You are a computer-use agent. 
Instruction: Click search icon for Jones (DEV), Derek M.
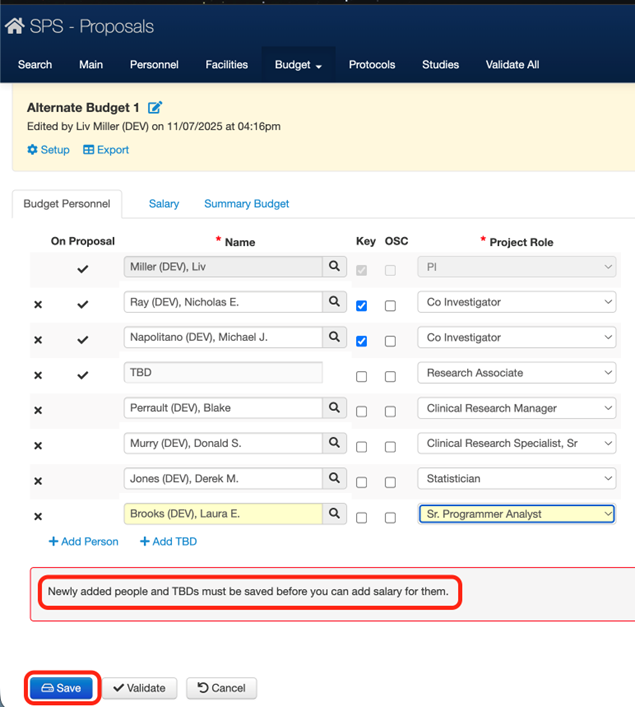click(335, 479)
